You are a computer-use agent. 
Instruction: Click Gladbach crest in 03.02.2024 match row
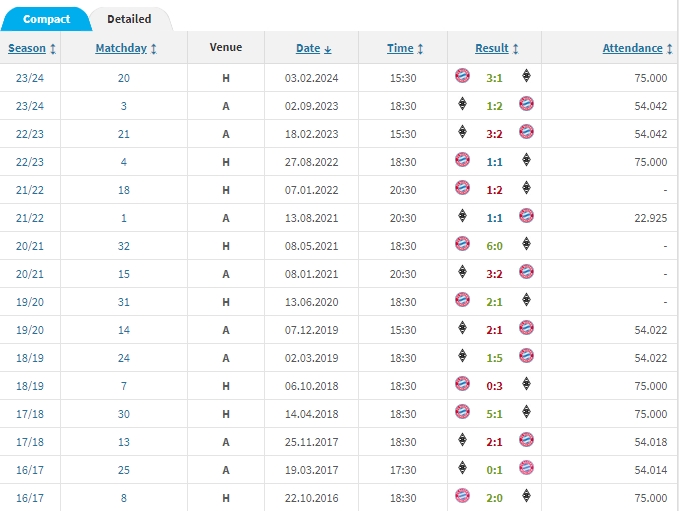[526, 76]
